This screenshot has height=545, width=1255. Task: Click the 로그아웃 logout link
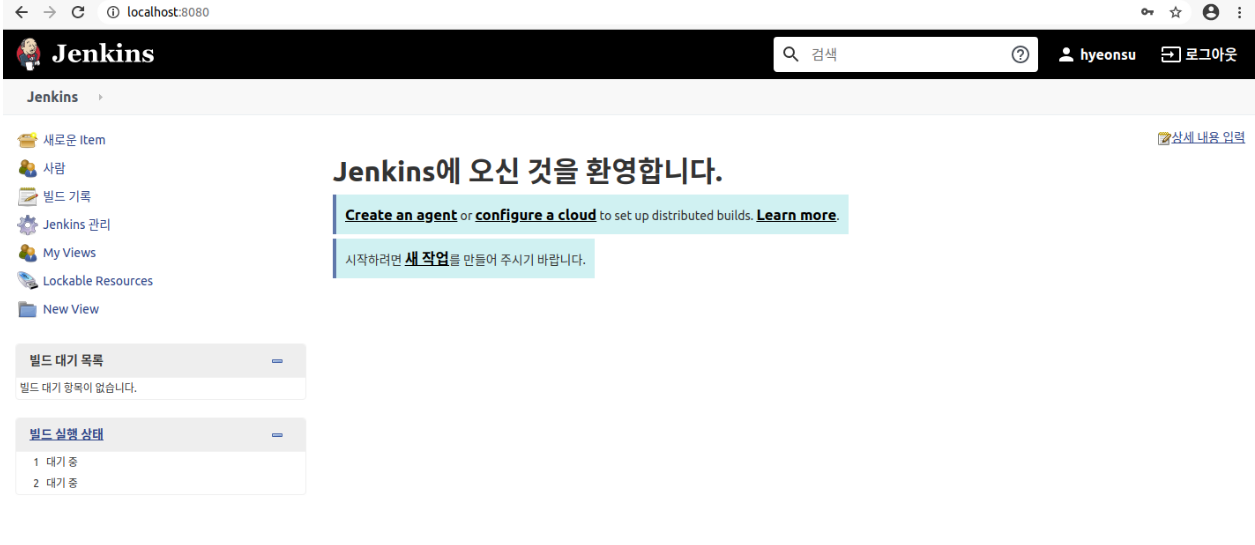[x=1211, y=54]
